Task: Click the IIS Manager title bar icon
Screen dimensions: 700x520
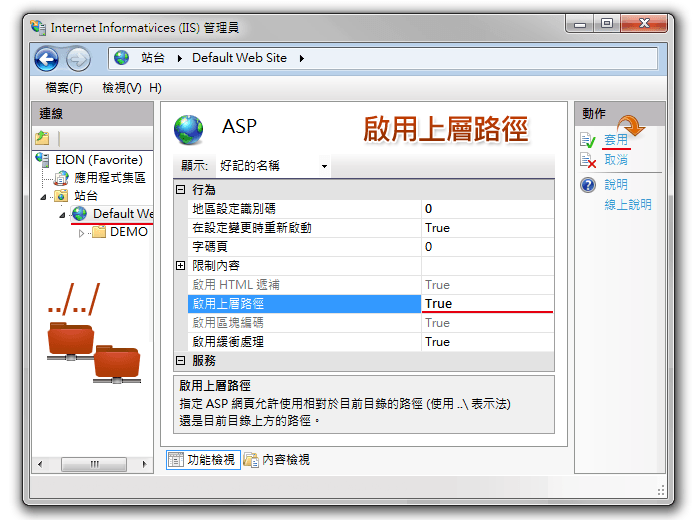Action: [x=38, y=28]
